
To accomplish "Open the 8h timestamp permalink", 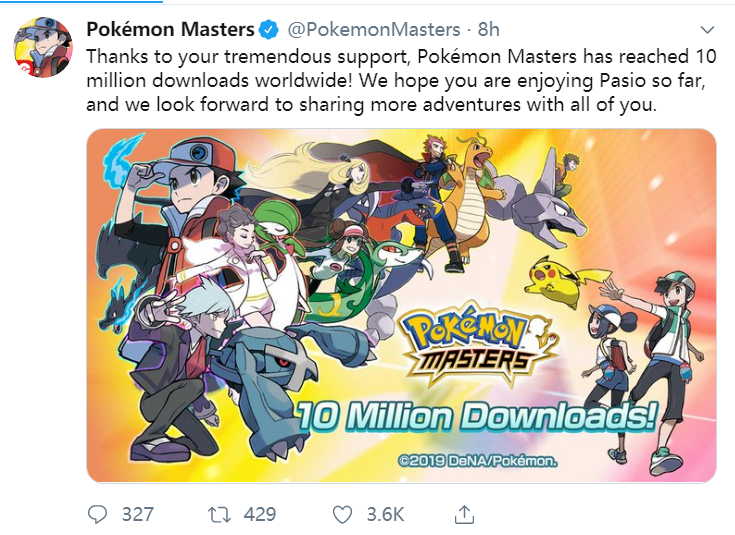I will (488, 30).
